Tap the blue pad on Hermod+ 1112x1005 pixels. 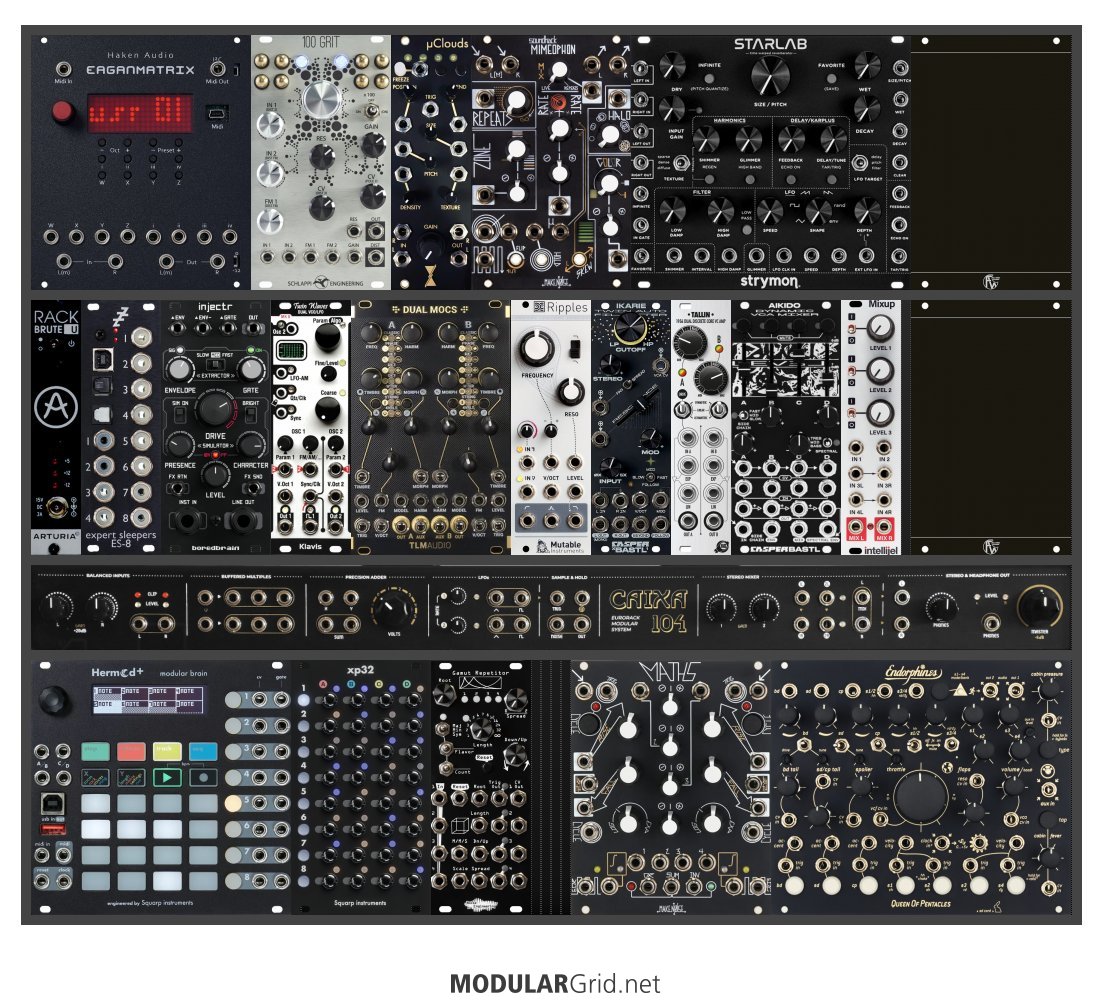203,751
